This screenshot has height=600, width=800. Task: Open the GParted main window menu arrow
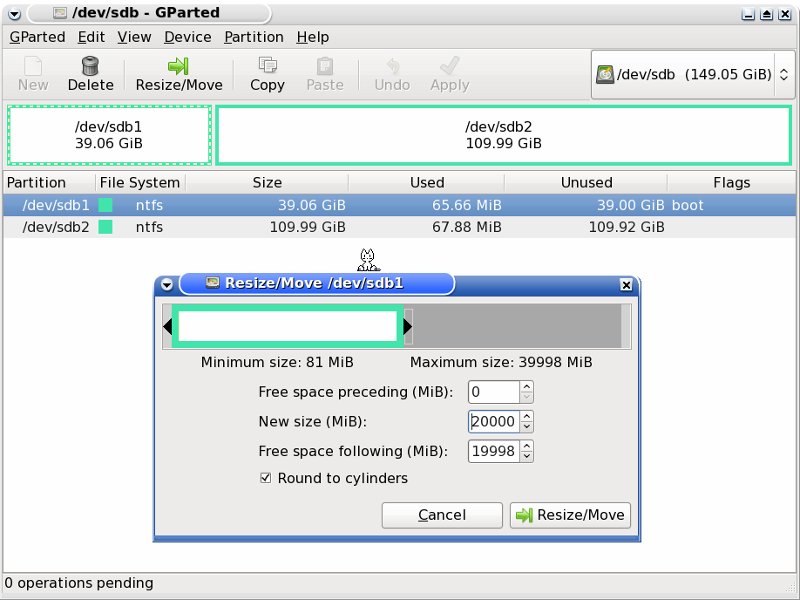14,14
